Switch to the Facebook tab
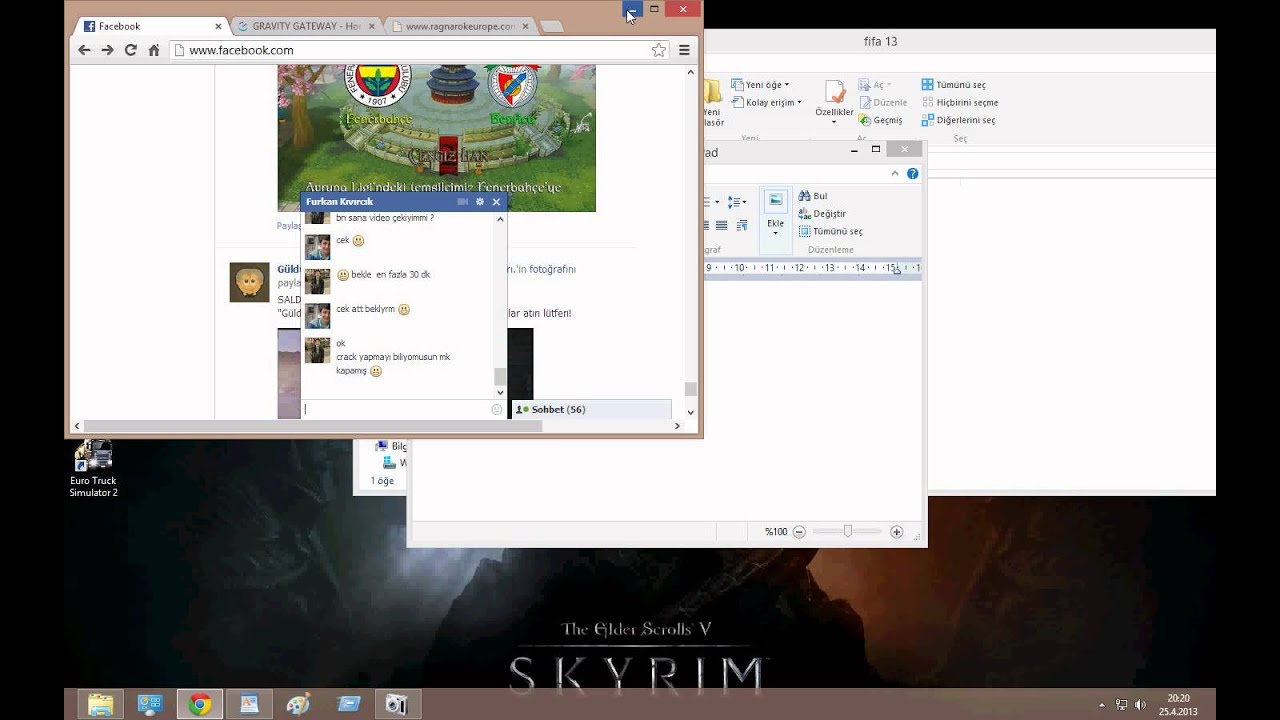This screenshot has width=1280, height=720. coord(150,26)
